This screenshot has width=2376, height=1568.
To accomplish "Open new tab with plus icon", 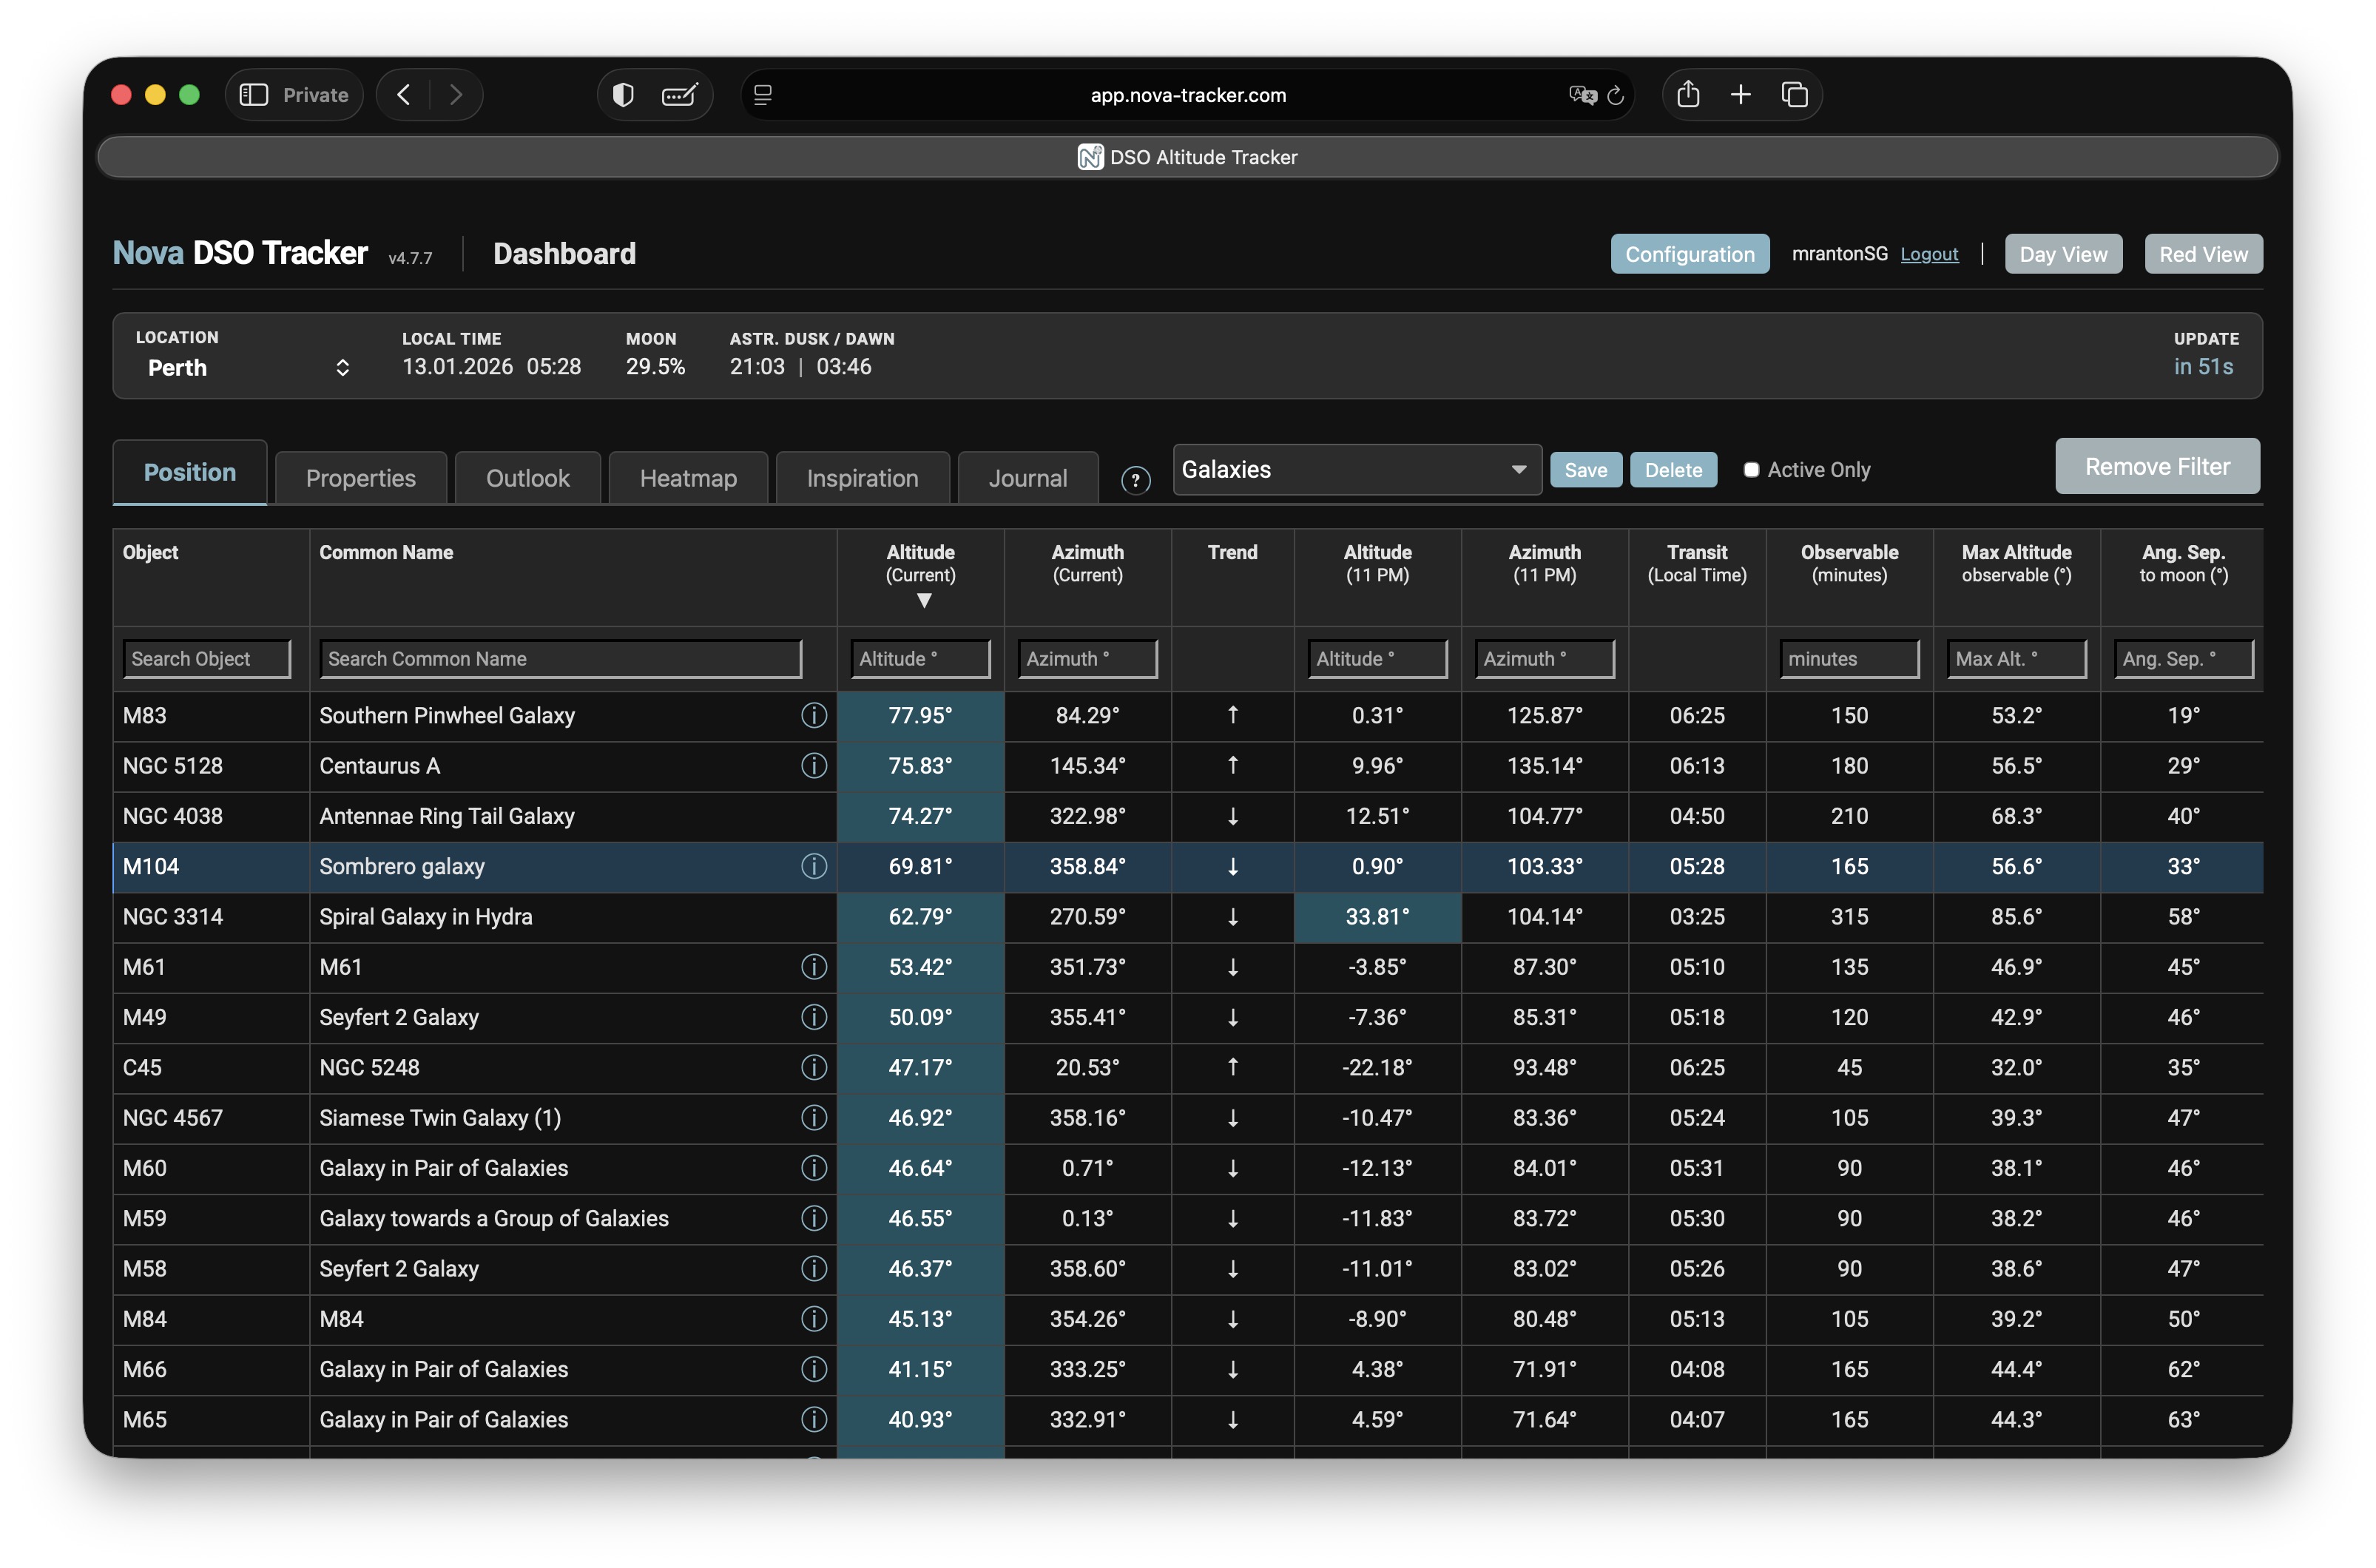I will click(1740, 95).
